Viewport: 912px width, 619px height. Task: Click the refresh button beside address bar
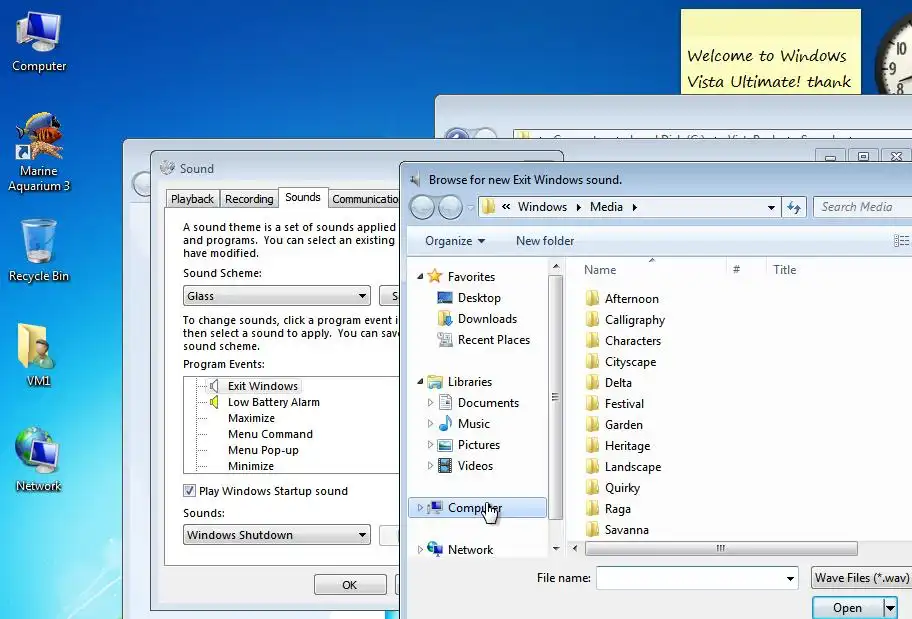[794, 207]
